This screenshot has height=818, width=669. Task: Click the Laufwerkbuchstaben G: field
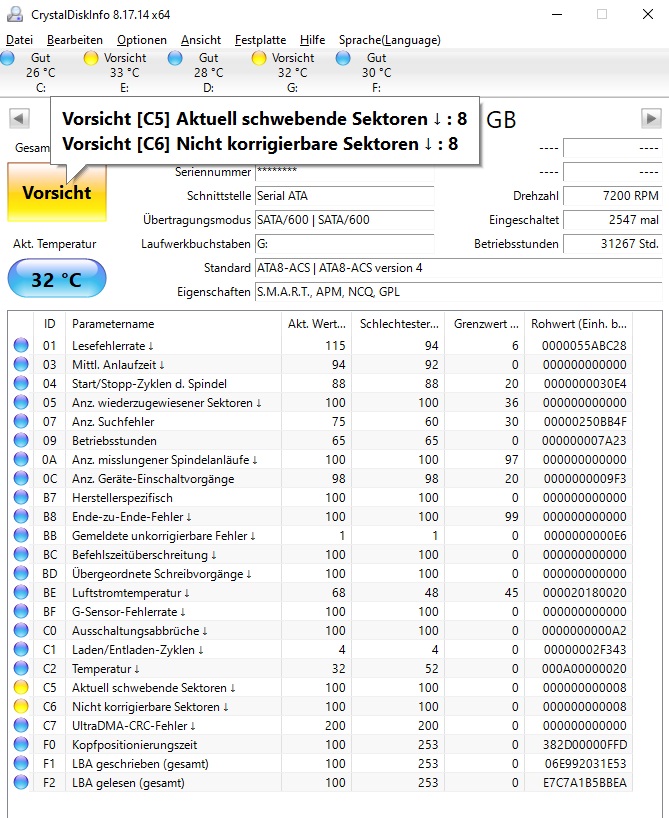pos(344,244)
